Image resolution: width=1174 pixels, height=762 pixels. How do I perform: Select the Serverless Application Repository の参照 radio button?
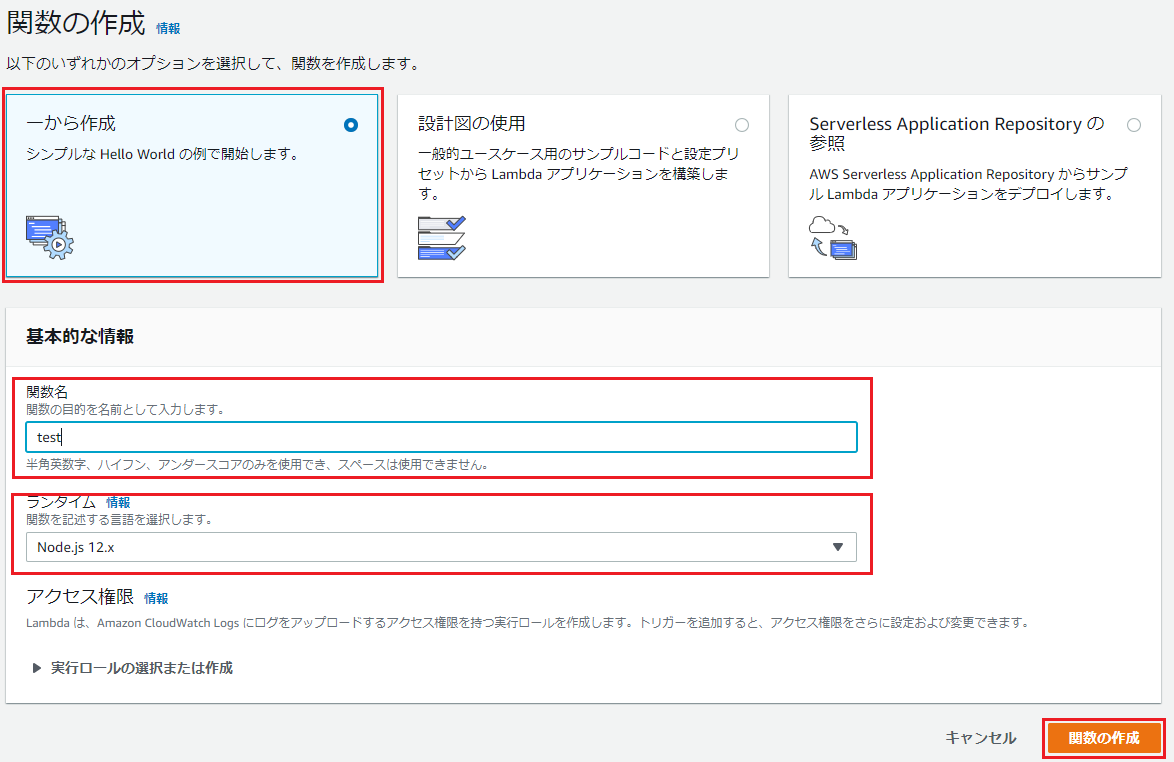click(1134, 125)
